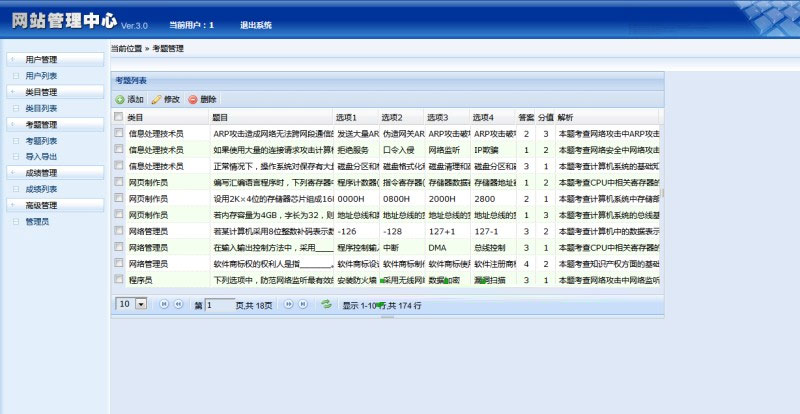
Task: Open 导入导出 in the sidebar menu
Action: click(41, 157)
